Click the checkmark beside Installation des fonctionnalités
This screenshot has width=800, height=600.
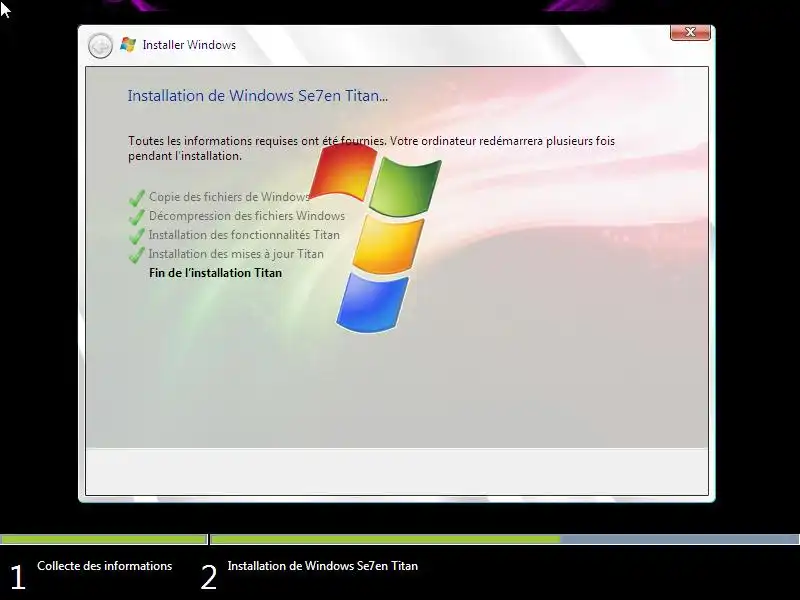click(x=137, y=235)
